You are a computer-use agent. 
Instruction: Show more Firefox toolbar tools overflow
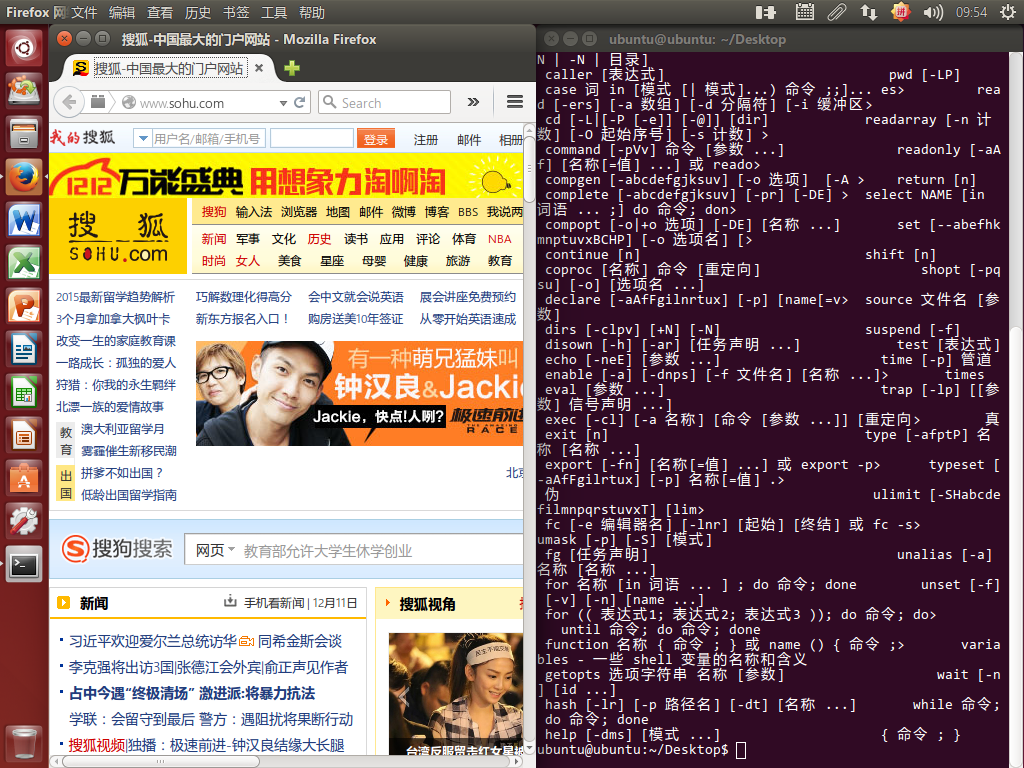[473, 102]
